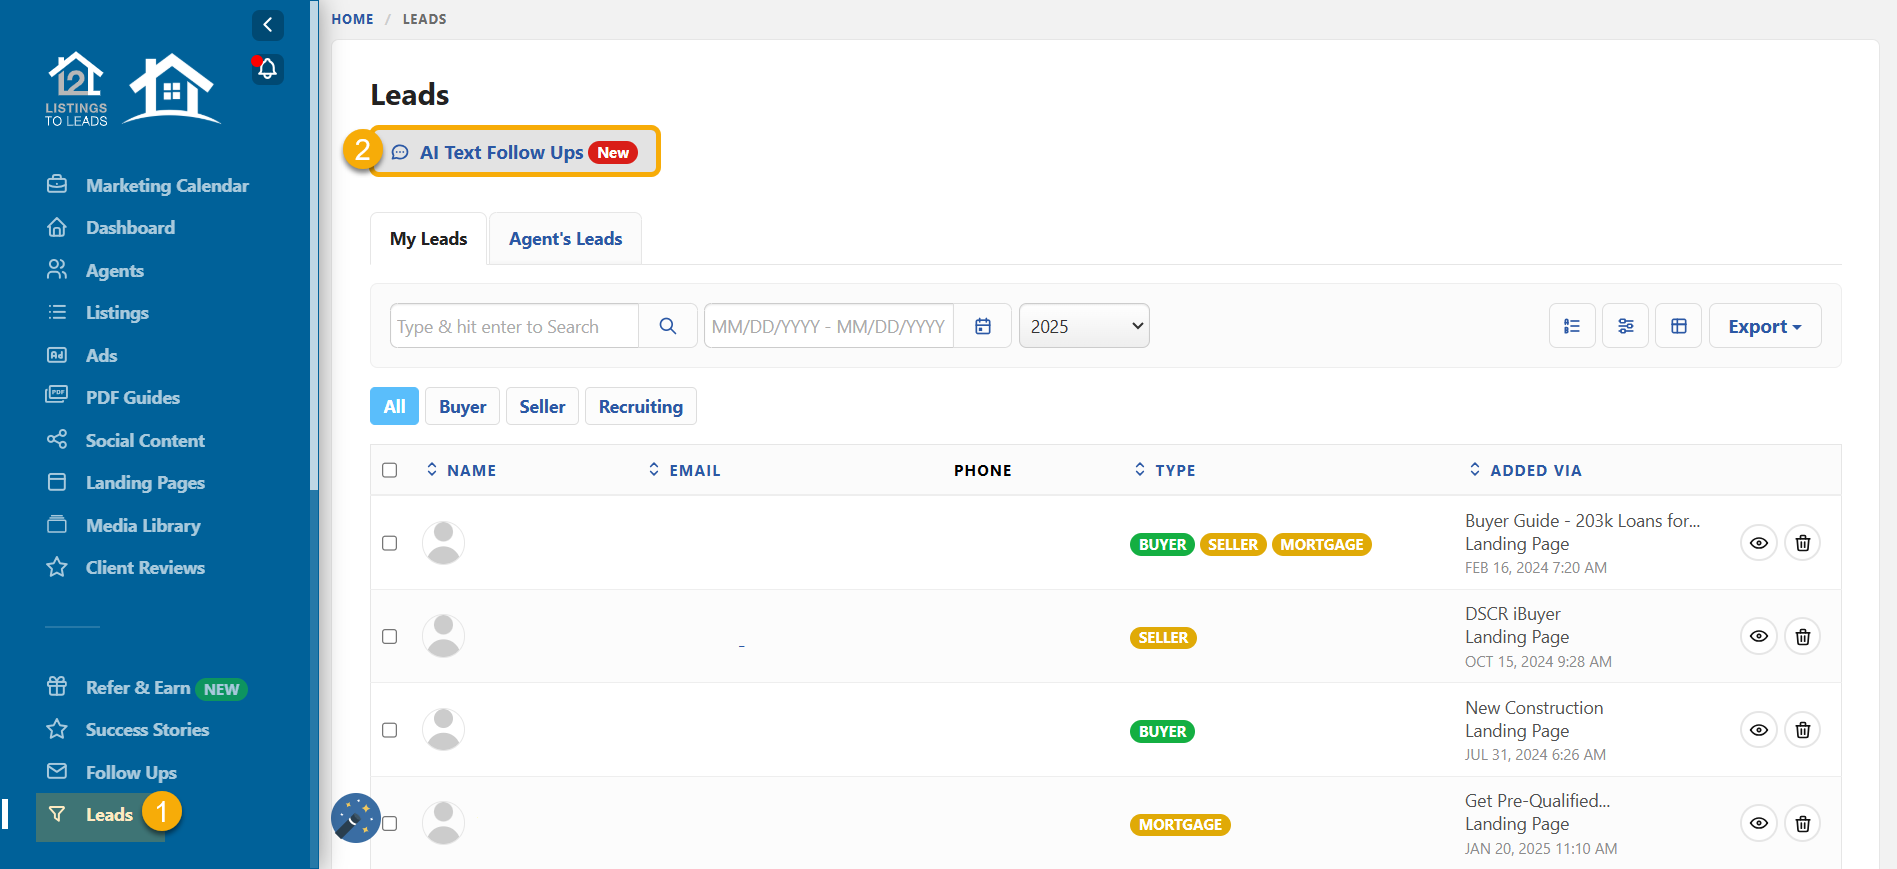The width and height of the screenshot is (1897, 869).
Task: Open the calendar date picker icon
Action: (983, 326)
